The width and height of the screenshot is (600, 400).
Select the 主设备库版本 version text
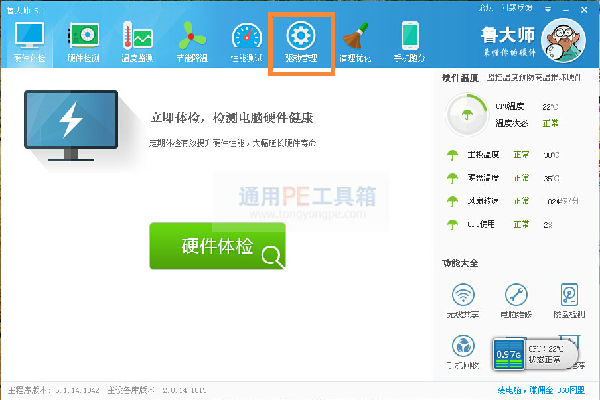[157, 390]
